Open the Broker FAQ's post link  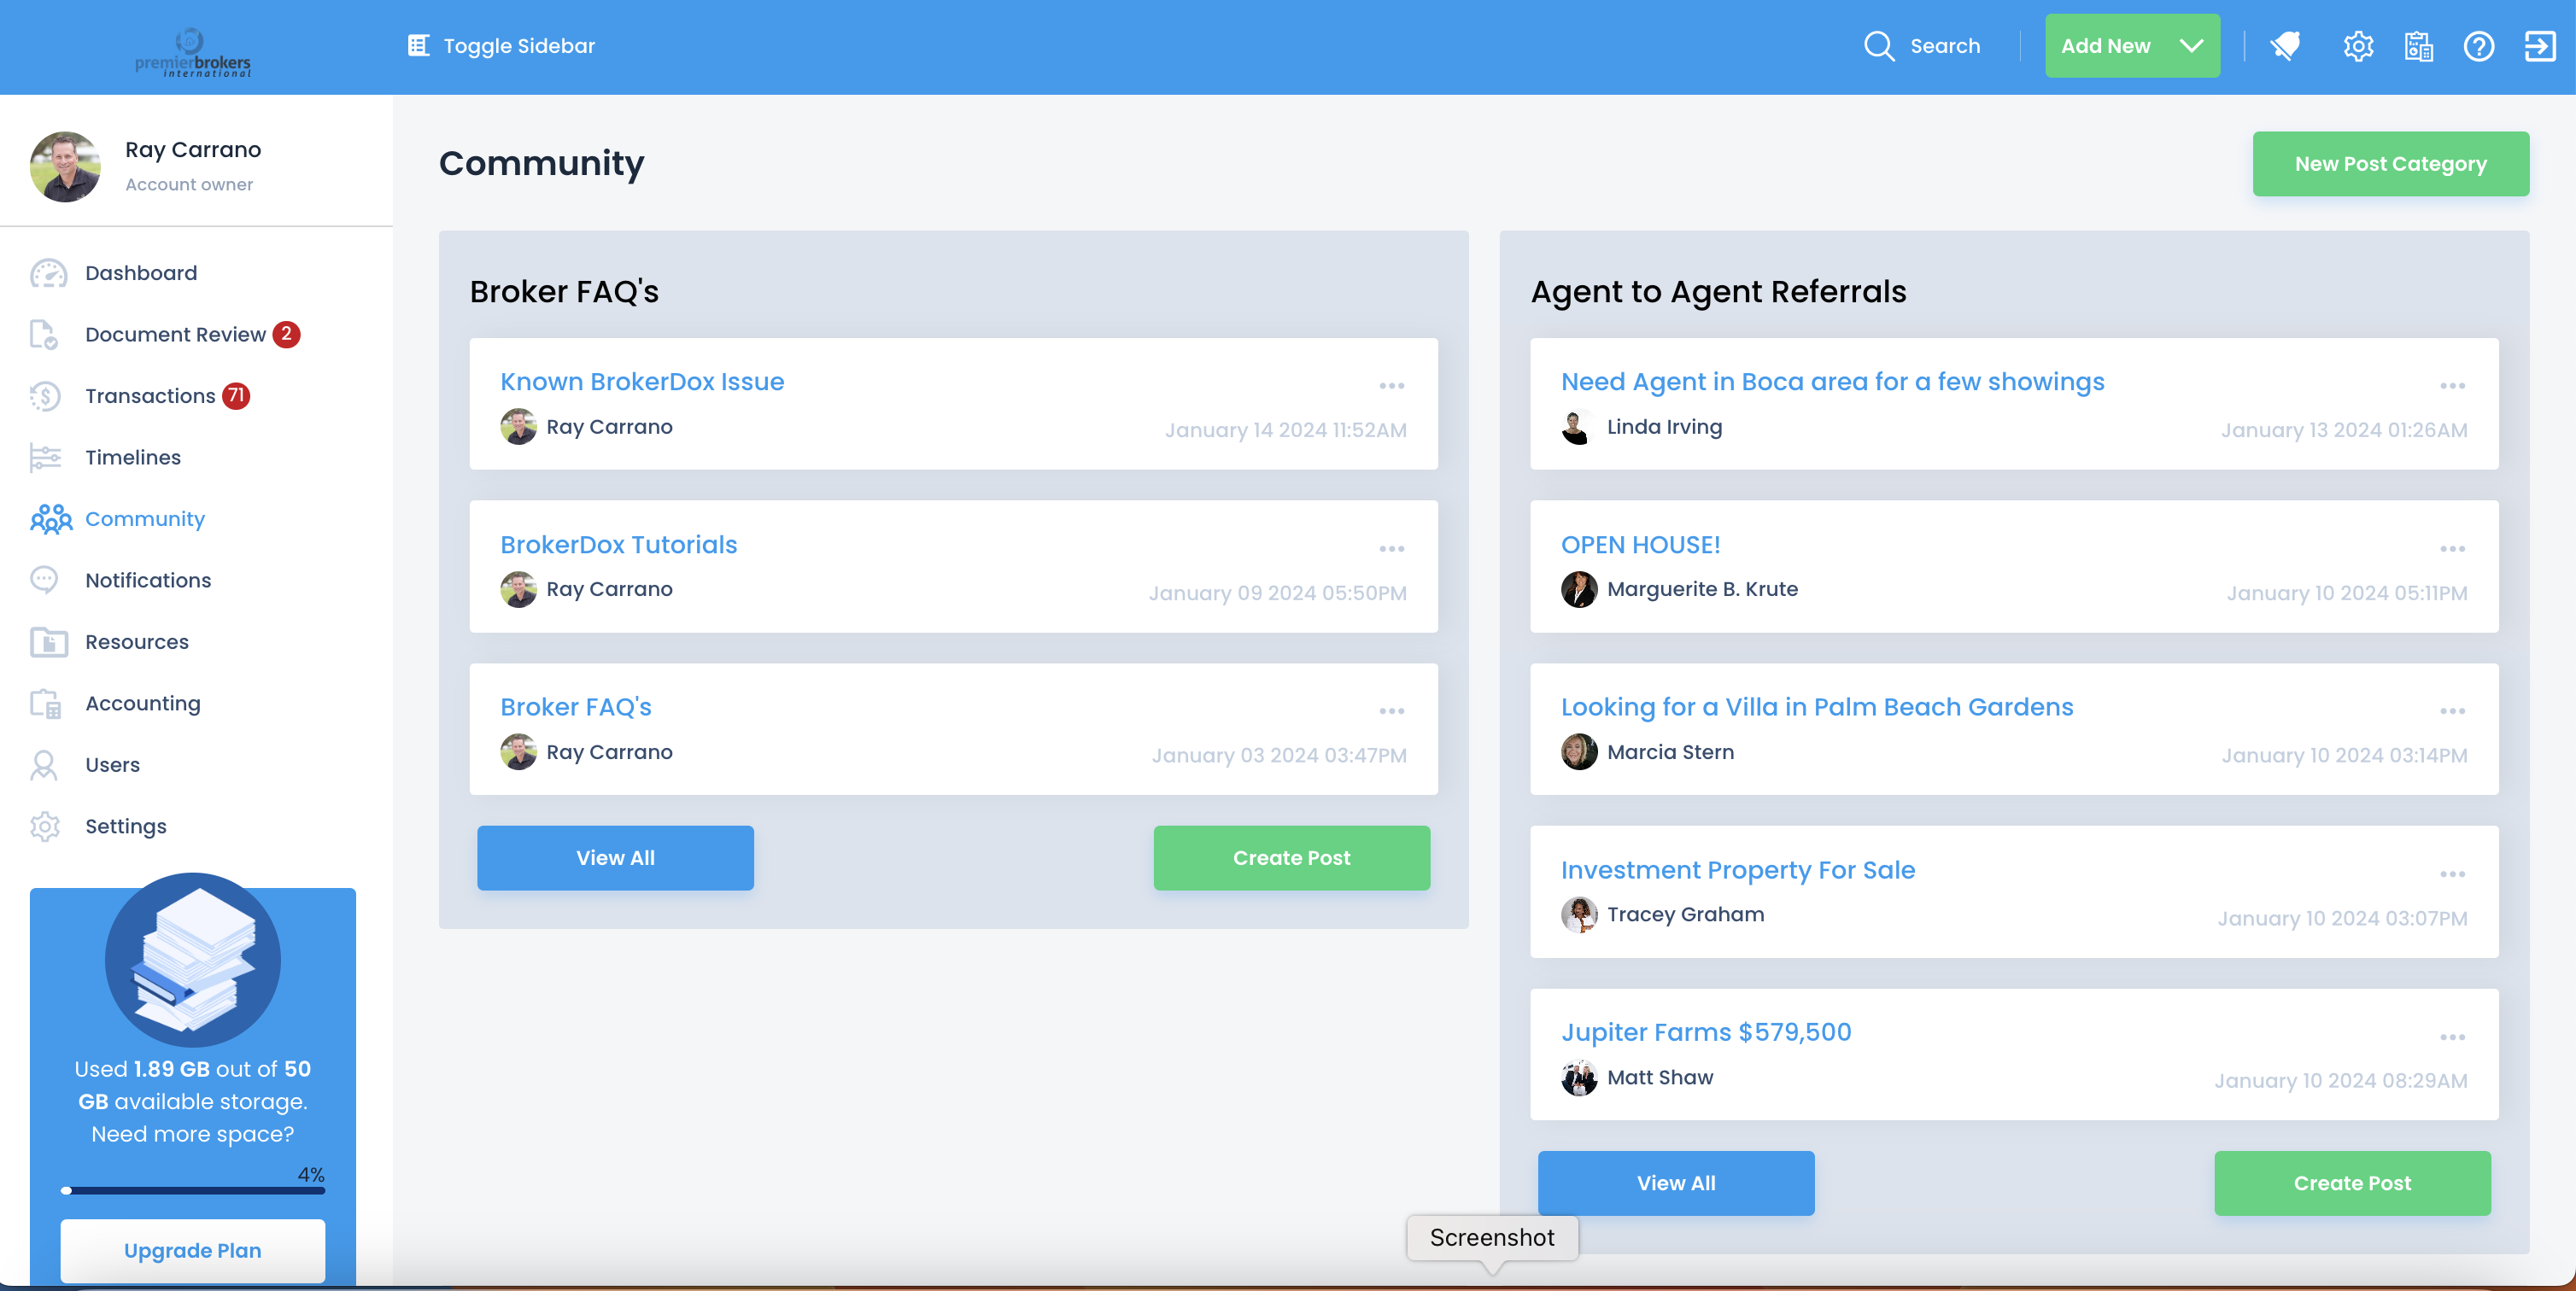576,707
